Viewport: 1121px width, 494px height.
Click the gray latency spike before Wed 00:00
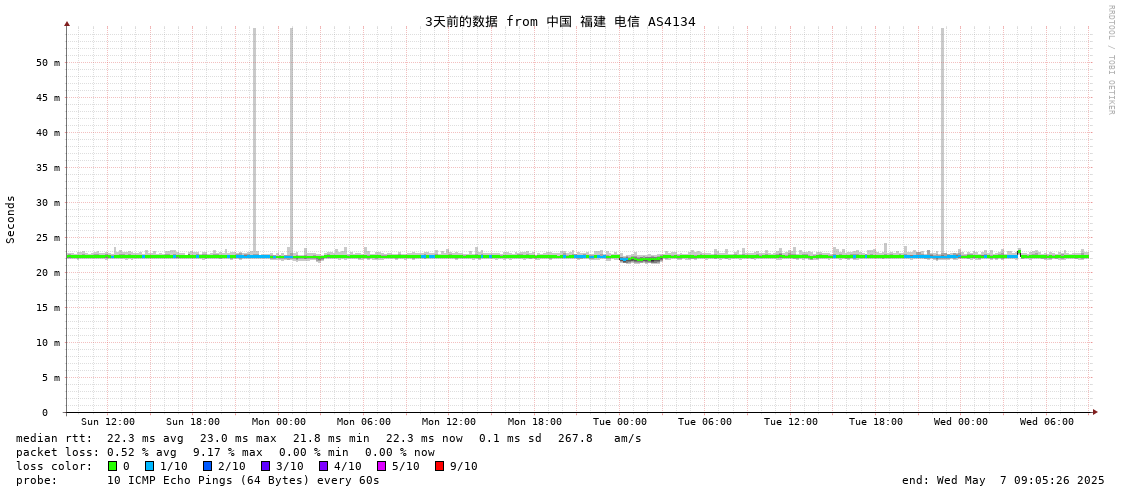pos(943,139)
